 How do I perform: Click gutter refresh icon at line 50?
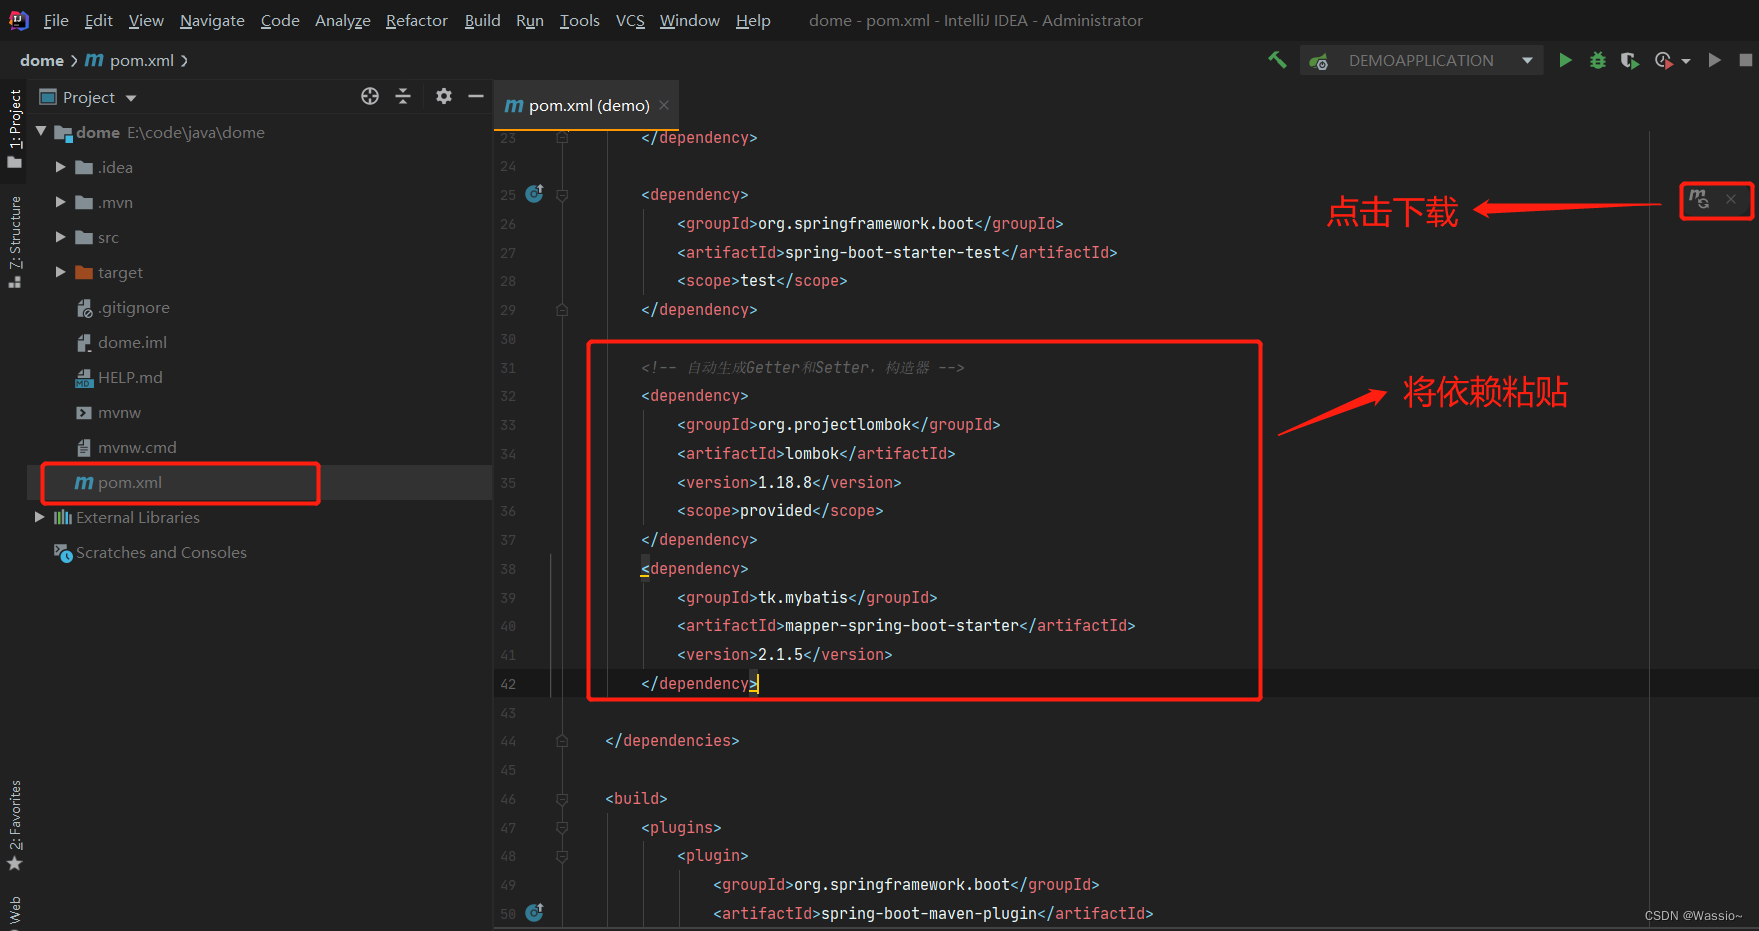[x=535, y=912]
